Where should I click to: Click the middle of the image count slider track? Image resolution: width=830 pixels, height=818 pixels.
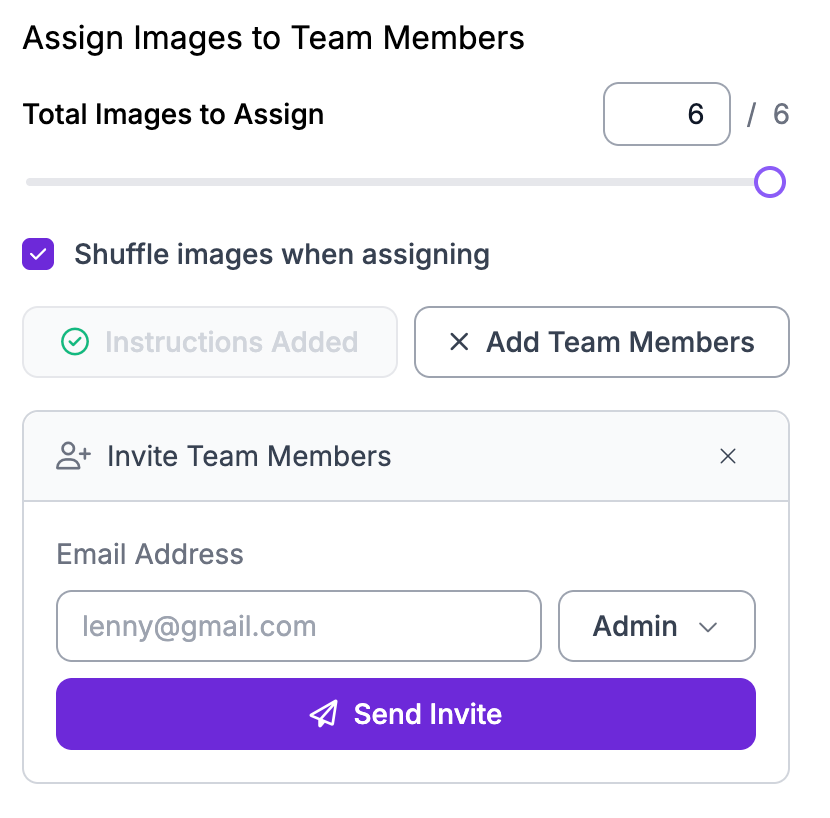(398, 182)
